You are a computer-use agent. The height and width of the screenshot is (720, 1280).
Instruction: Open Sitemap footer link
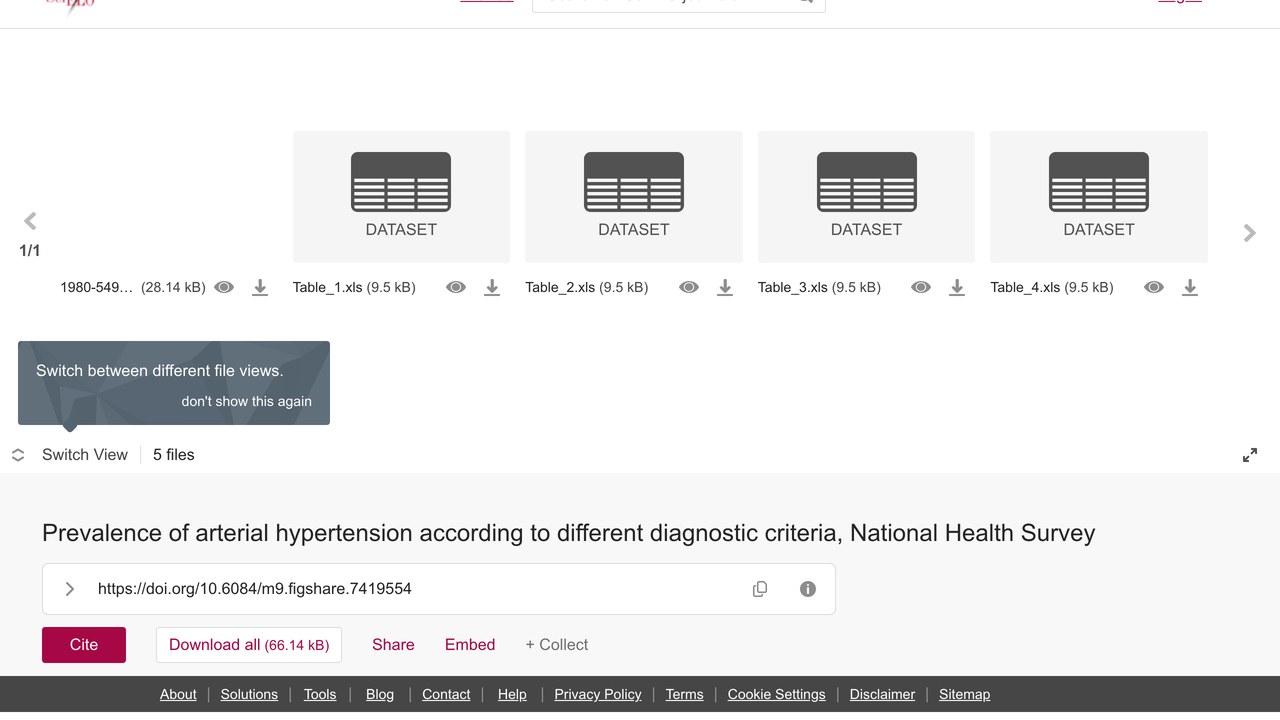[x=964, y=694]
